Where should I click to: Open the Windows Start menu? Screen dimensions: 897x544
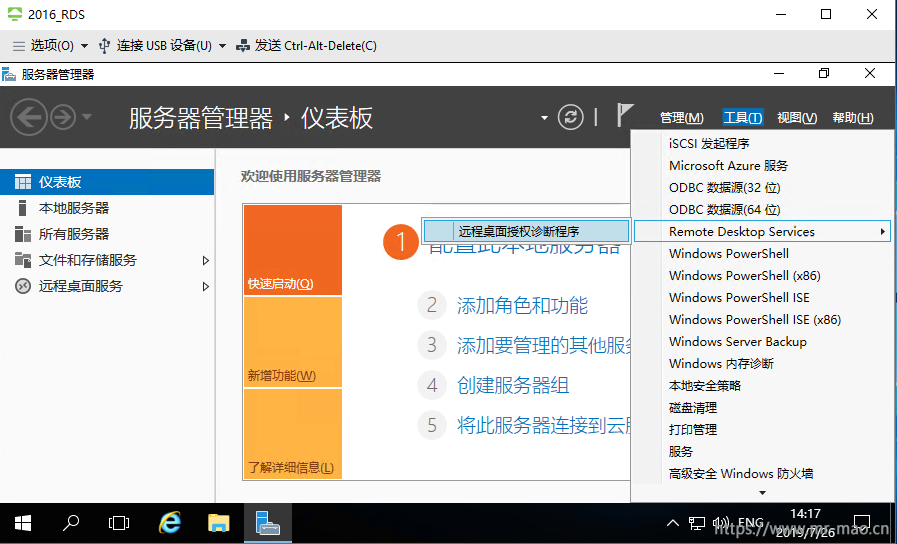(x=23, y=523)
